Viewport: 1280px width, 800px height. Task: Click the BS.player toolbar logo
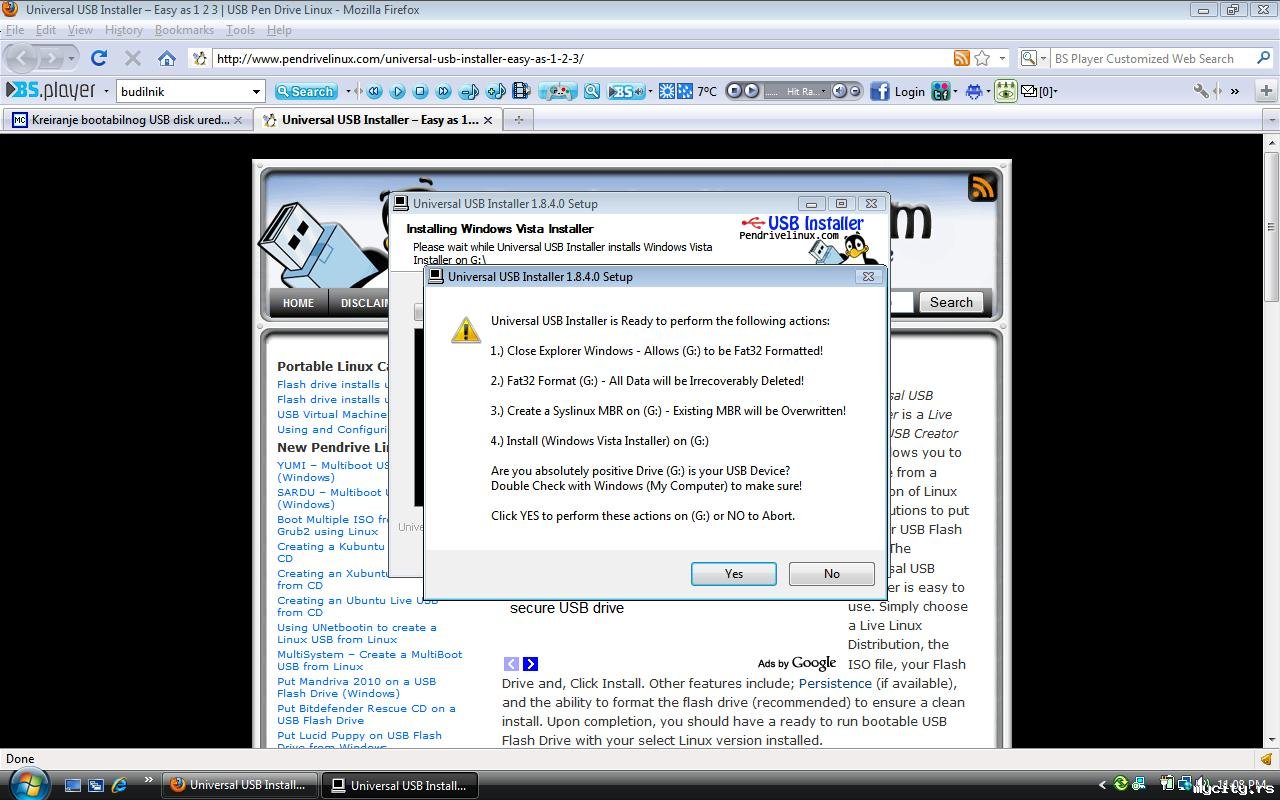point(51,91)
